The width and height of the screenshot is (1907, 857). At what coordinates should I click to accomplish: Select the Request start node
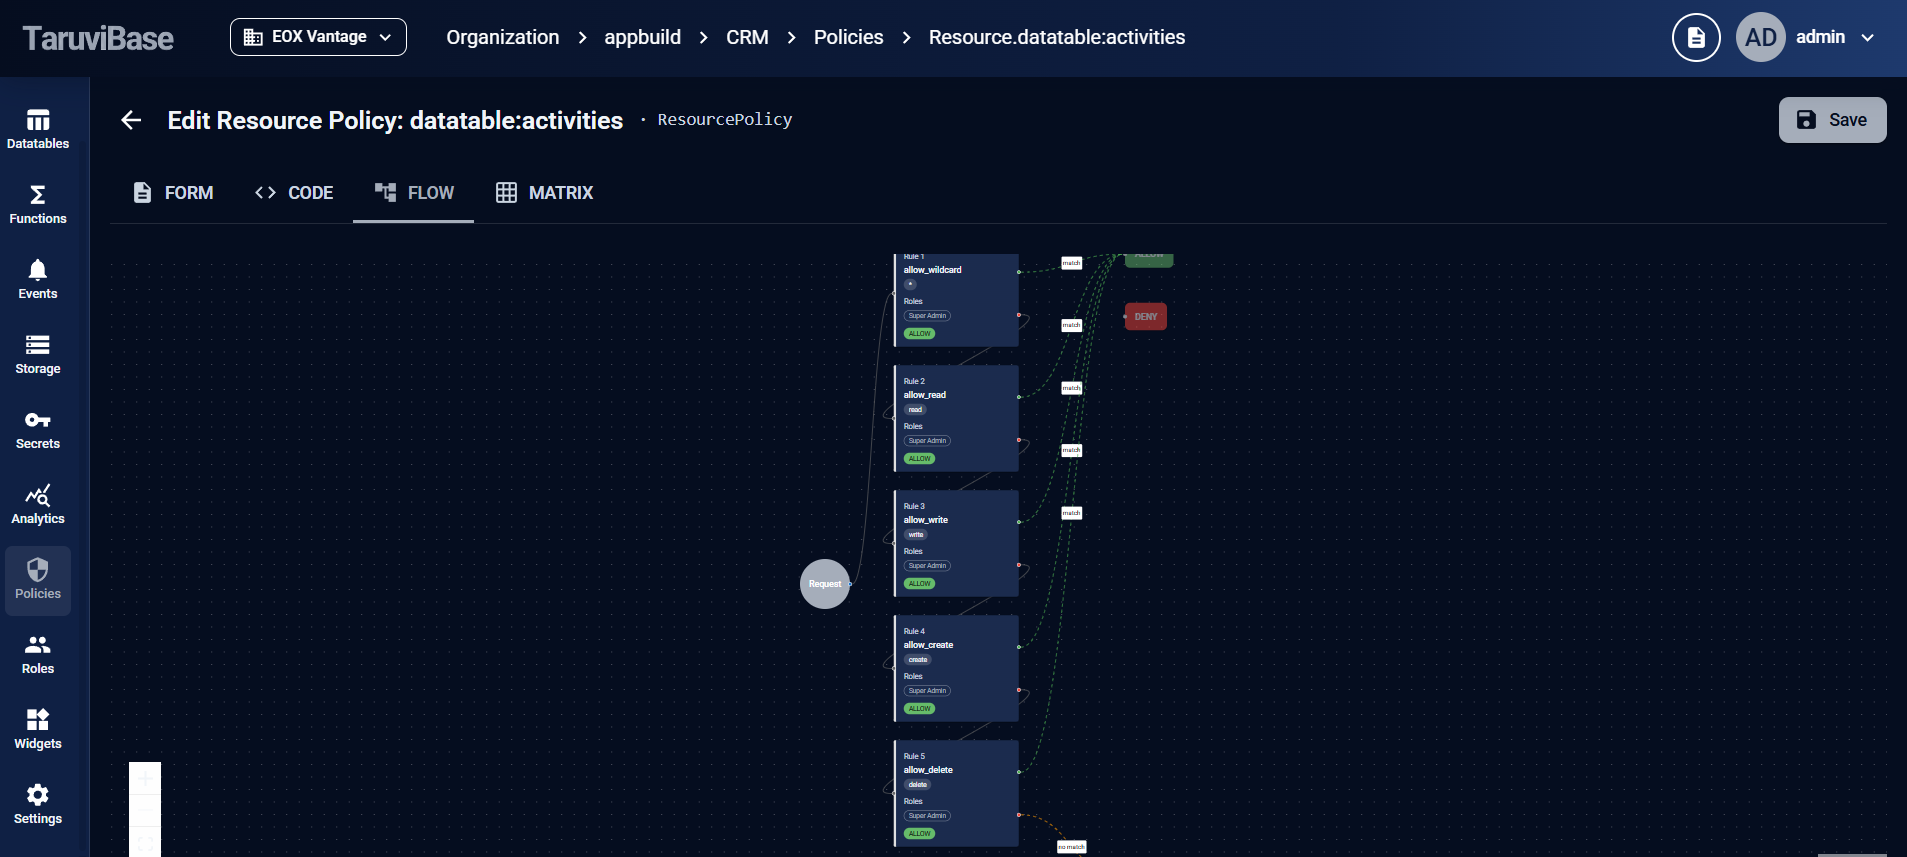click(x=825, y=584)
